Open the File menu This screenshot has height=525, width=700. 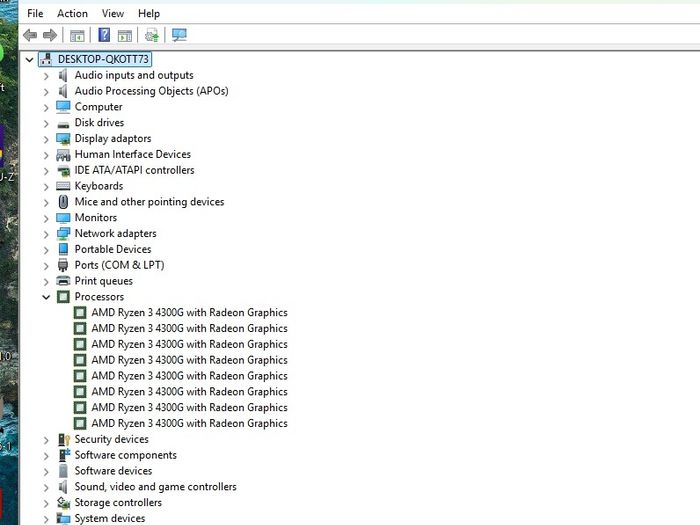pyautogui.click(x=35, y=13)
